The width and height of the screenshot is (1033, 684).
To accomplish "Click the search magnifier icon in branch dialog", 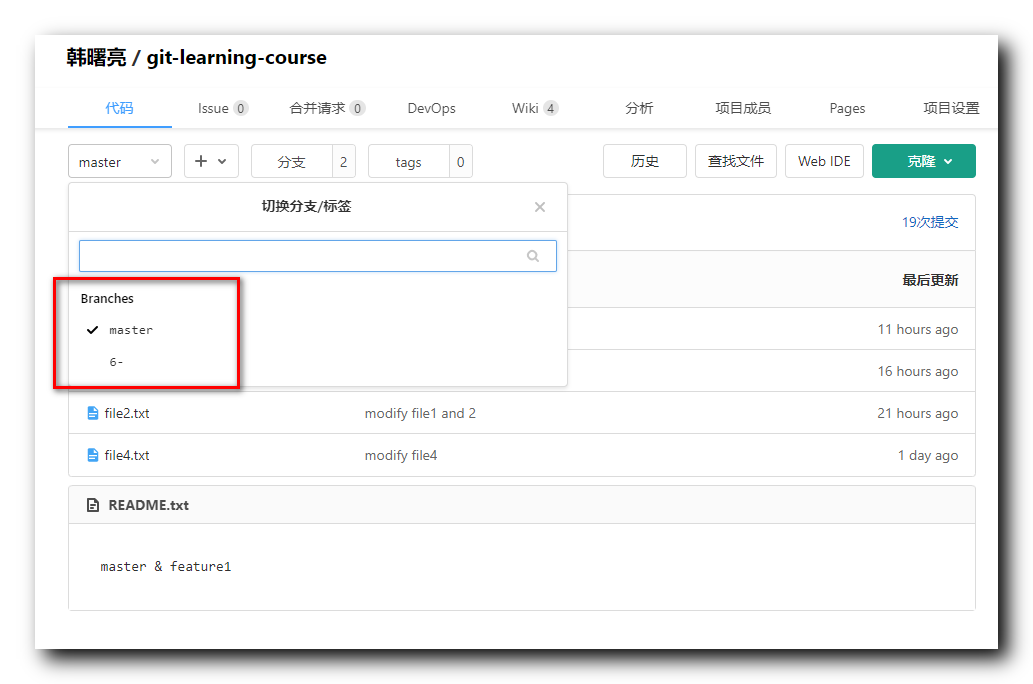I will [x=533, y=256].
